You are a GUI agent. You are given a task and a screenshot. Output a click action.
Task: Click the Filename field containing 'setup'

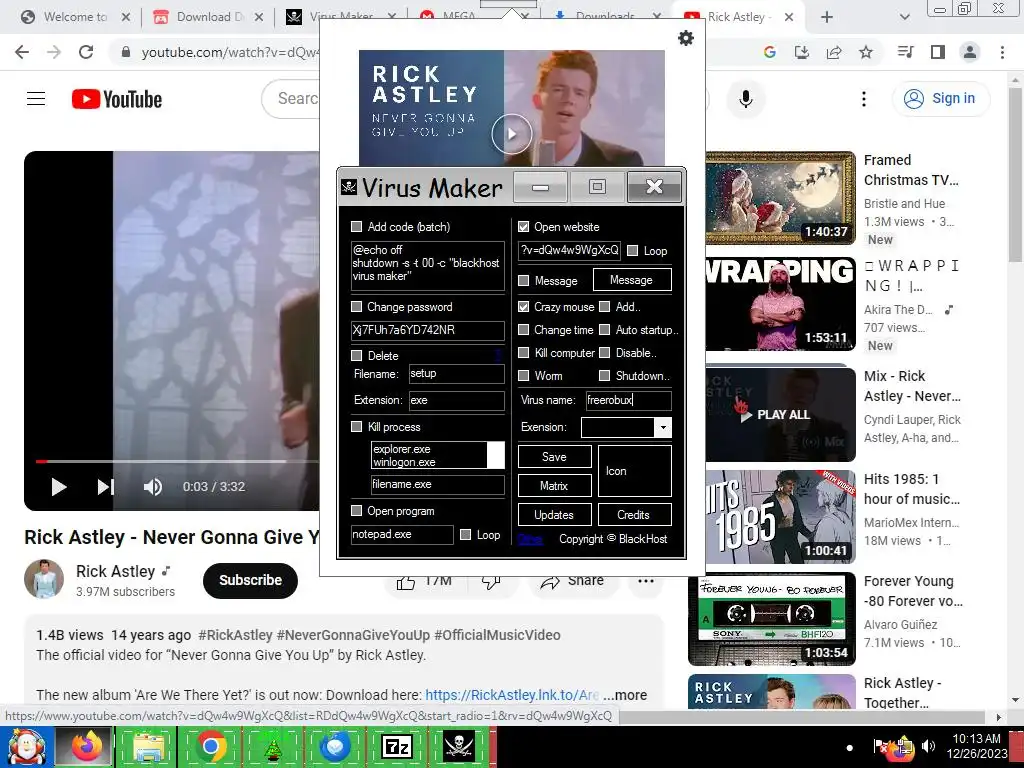point(456,374)
